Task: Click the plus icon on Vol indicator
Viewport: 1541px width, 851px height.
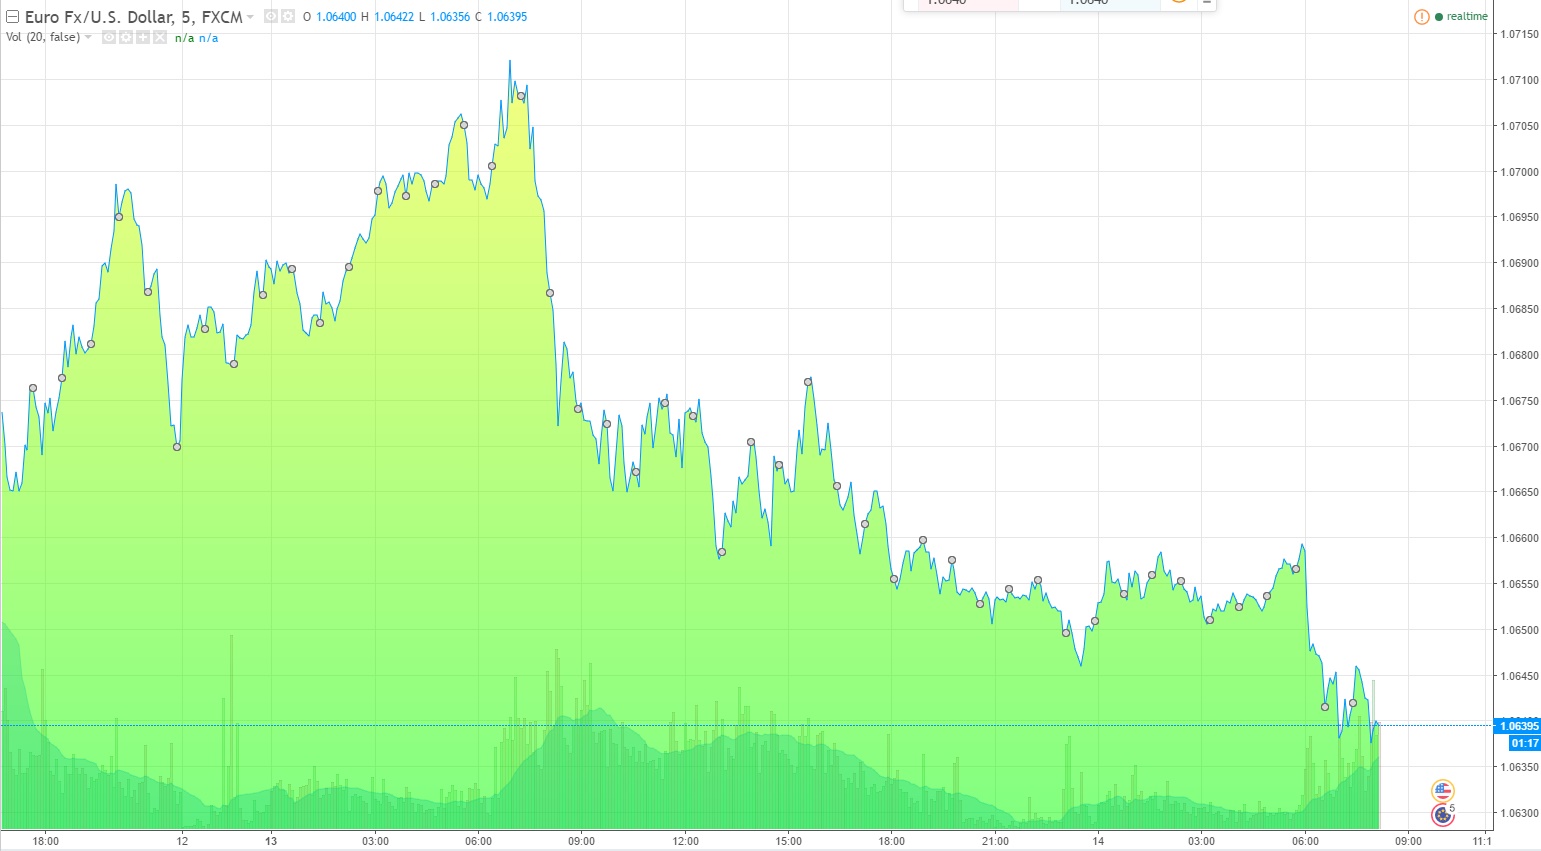Action: (x=143, y=38)
